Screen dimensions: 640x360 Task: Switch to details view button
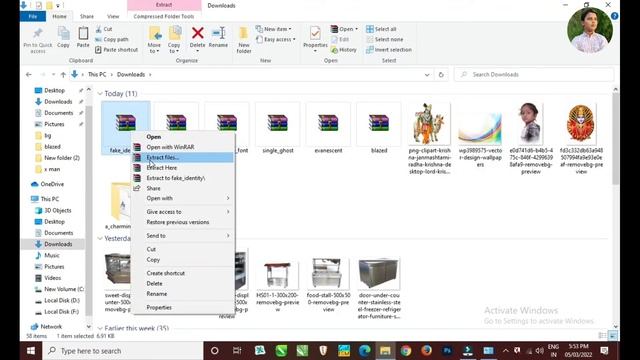coord(602,336)
